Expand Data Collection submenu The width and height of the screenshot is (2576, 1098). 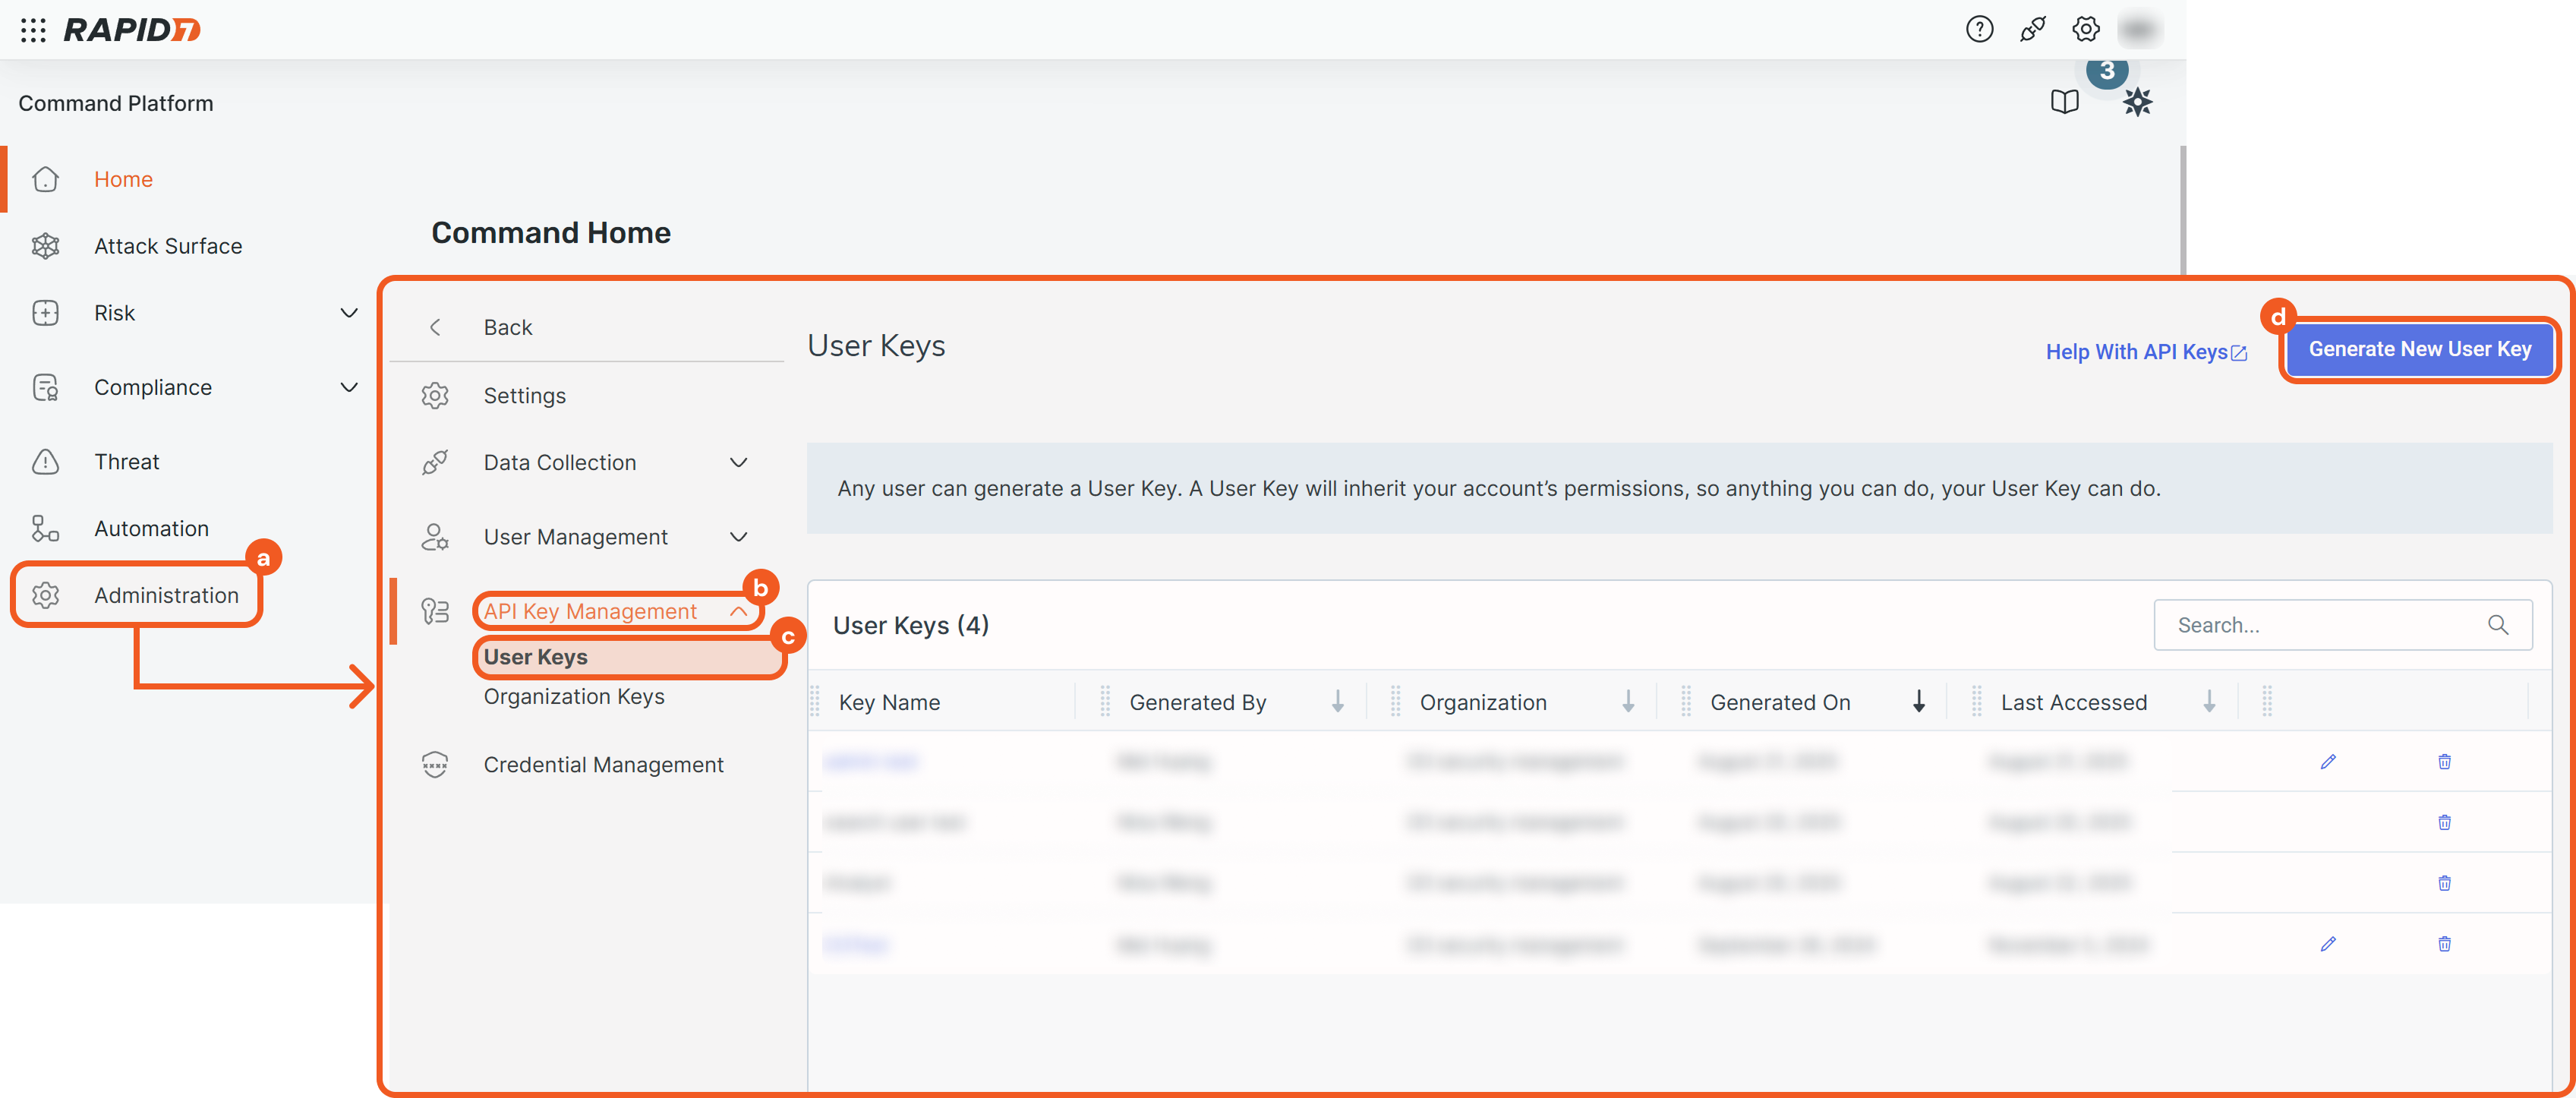(x=738, y=463)
